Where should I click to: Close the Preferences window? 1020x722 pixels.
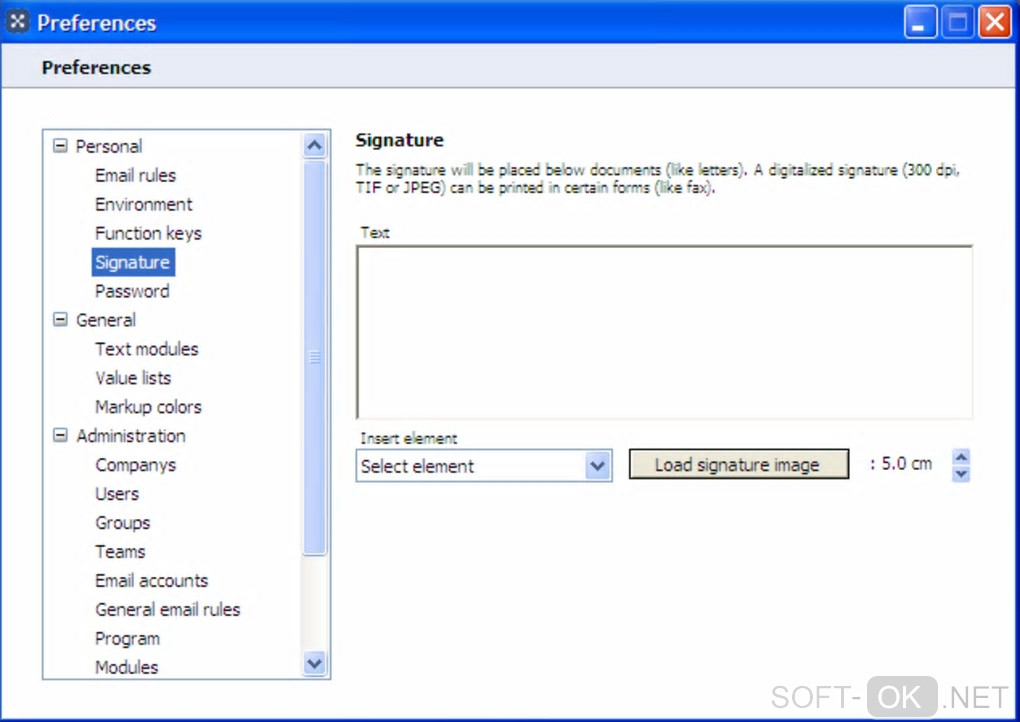995,23
